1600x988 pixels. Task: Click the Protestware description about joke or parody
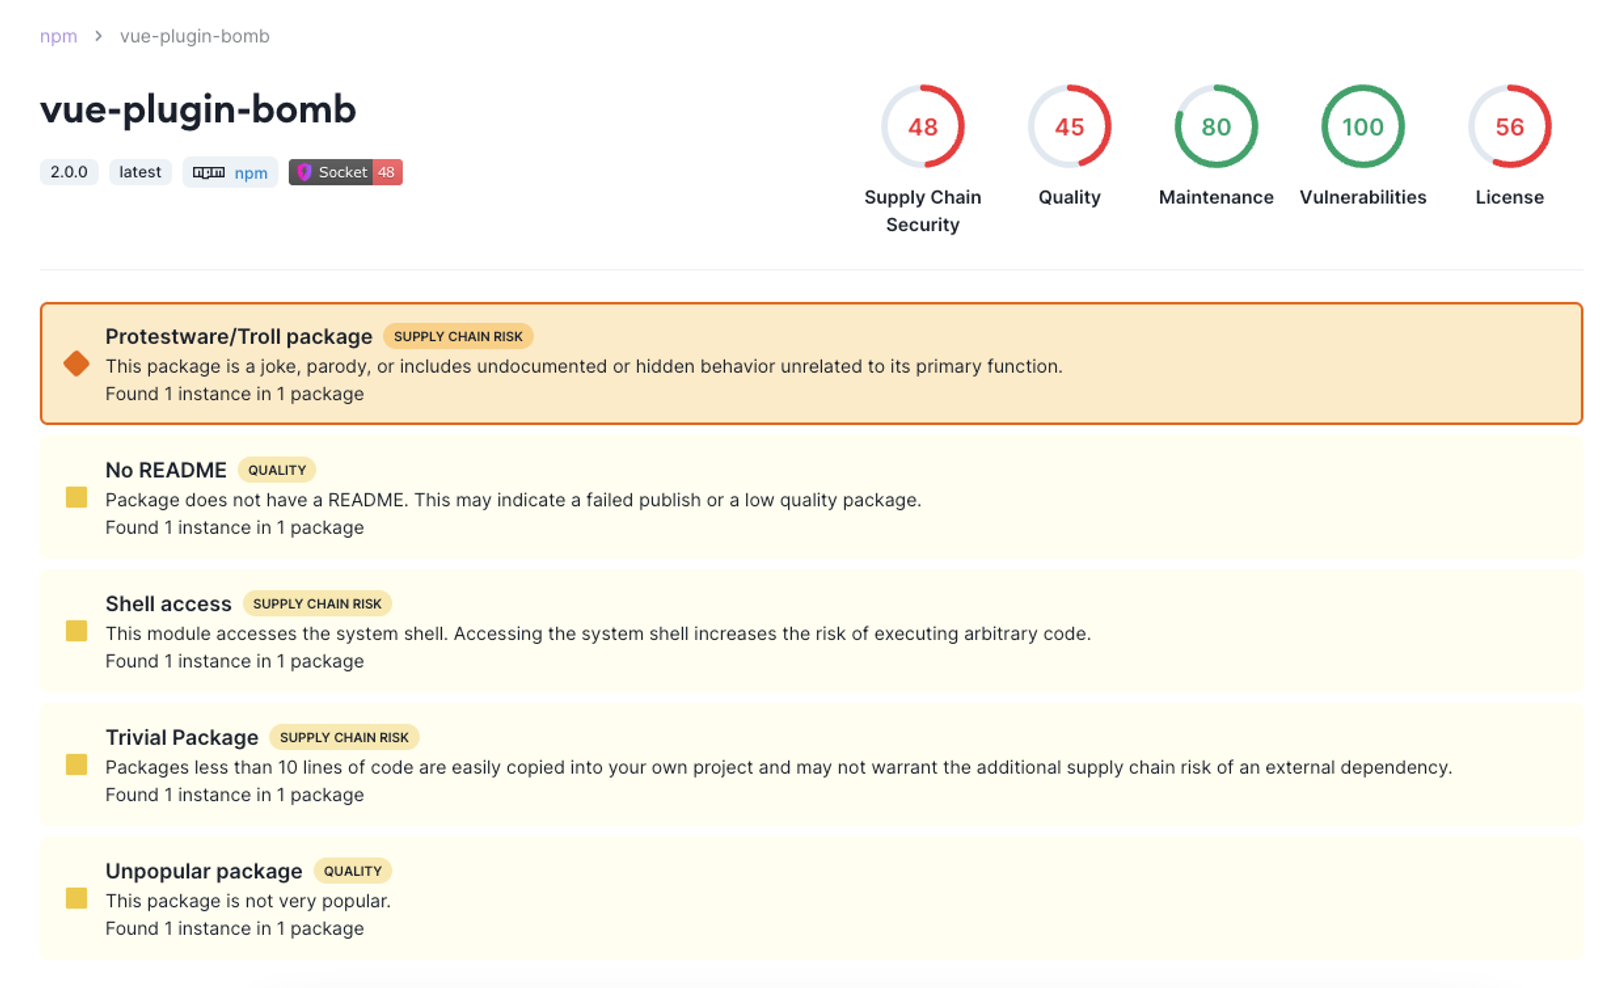click(x=584, y=366)
